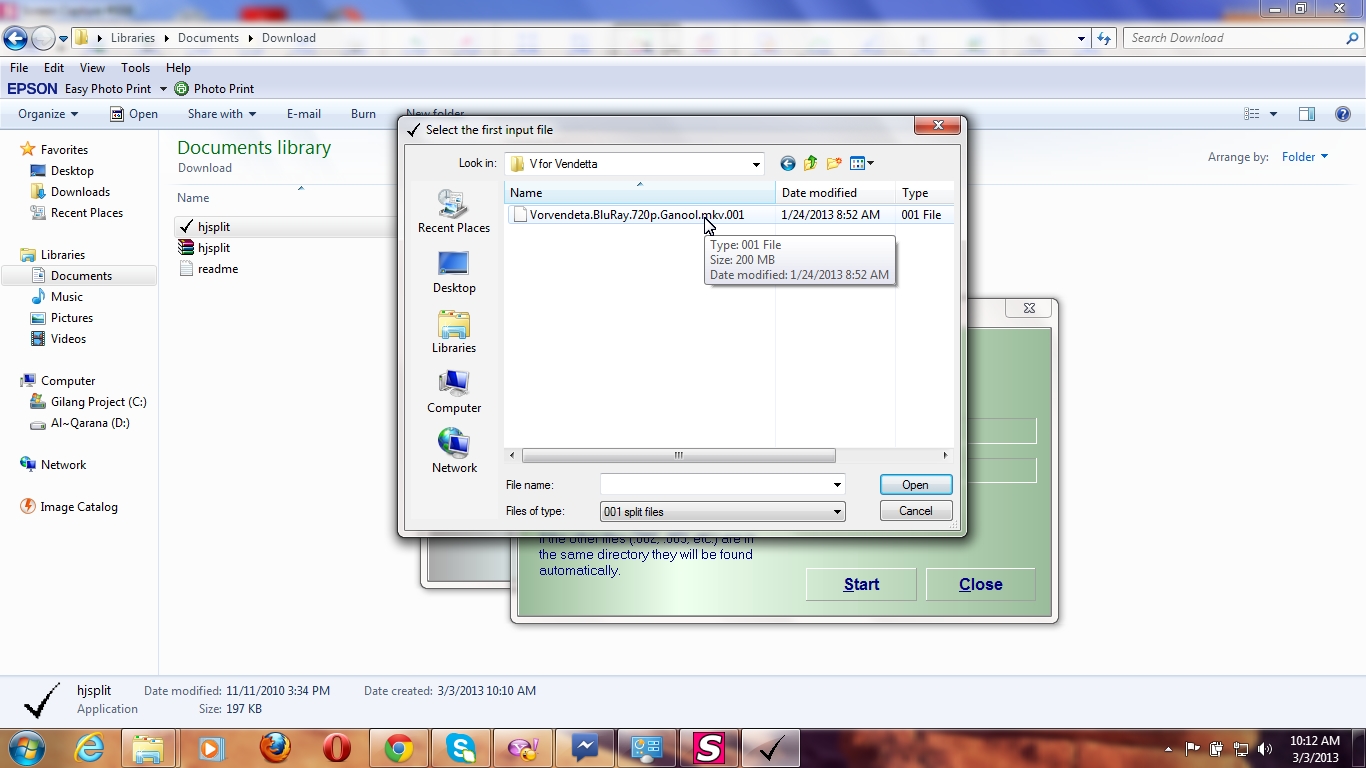The width and height of the screenshot is (1366, 768).
Task: Expand Files of type dropdown
Action: point(837,512)
